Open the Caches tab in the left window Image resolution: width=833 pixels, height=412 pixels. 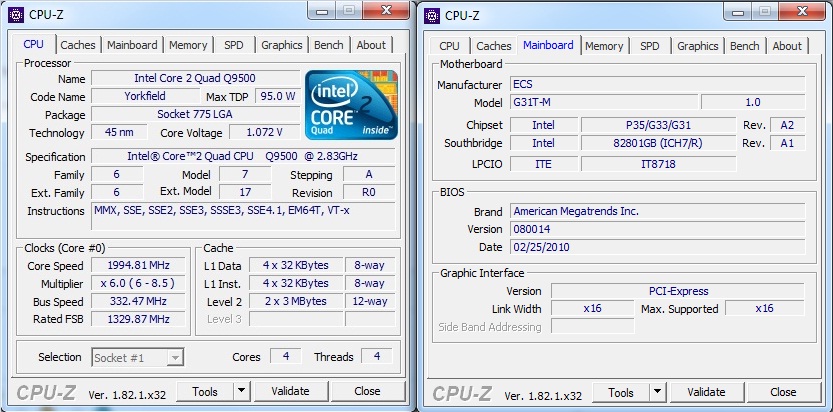(x=78, y=45)
